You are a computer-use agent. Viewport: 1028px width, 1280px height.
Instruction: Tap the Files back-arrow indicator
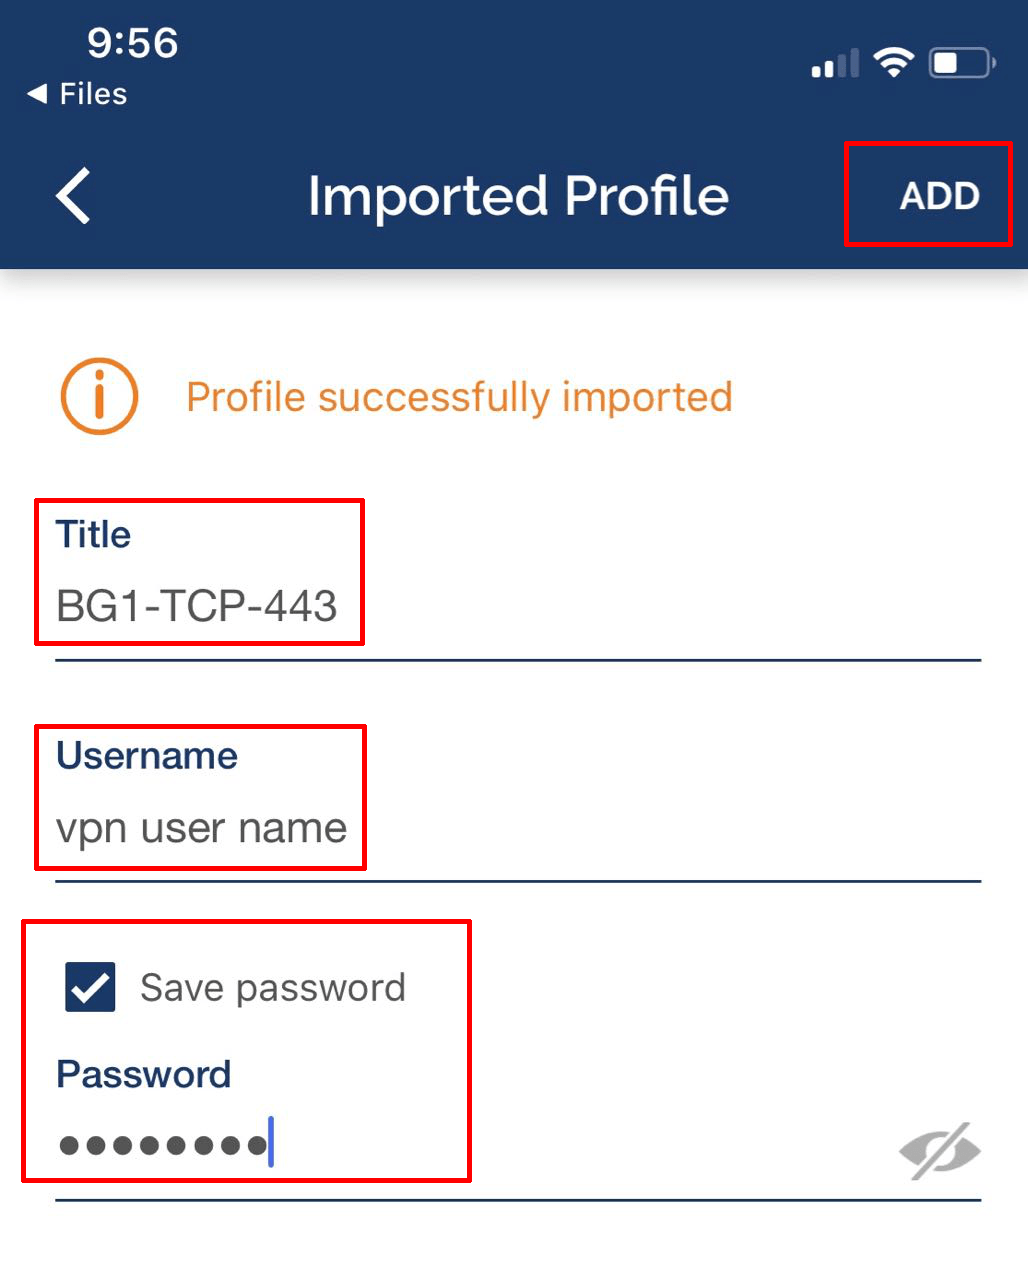pyautogui.click(x=77, y=93)
